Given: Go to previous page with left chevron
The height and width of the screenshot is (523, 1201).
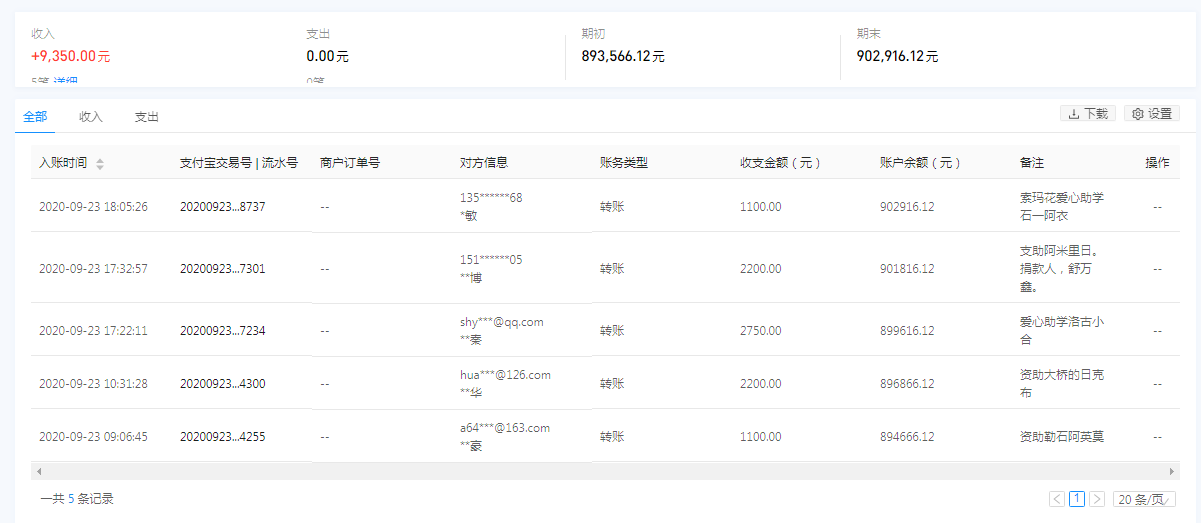Looking at the screenshot, I should point(1057,499).
